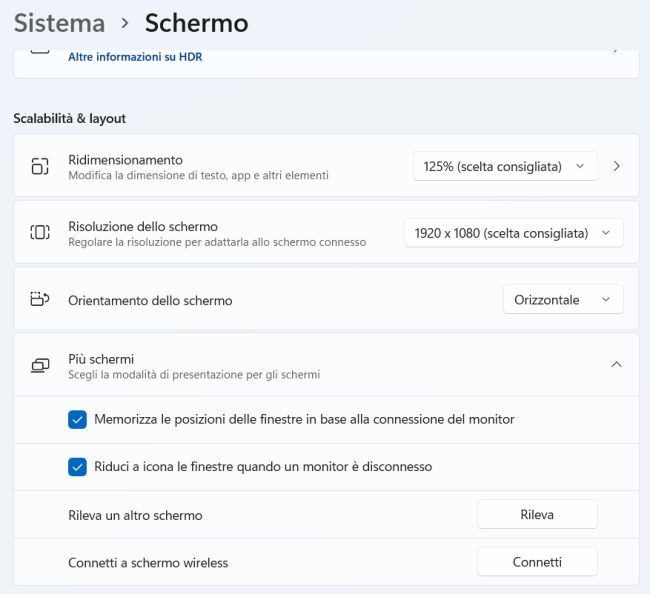Viewport: 650px width, 594px height.
Task: Click the Più schermi monitors icon
Action: 40,365
